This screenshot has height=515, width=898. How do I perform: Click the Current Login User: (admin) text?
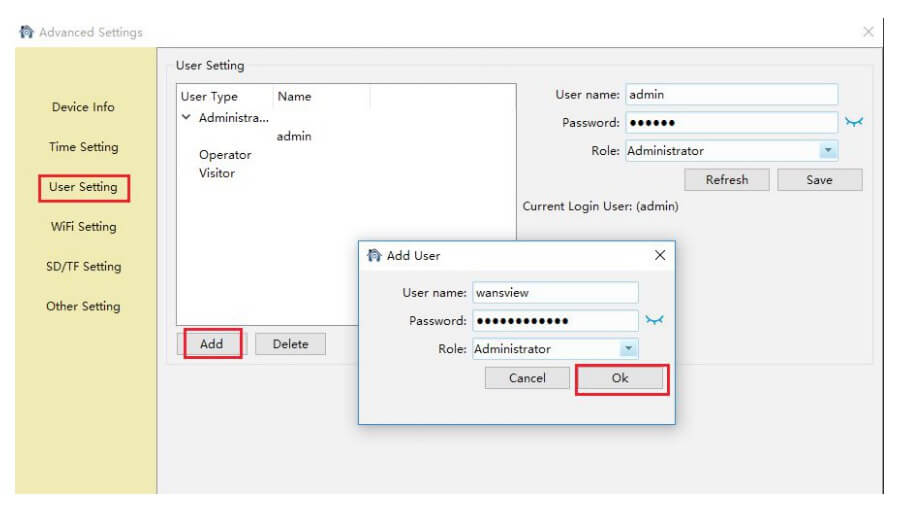tap(600, 206)
